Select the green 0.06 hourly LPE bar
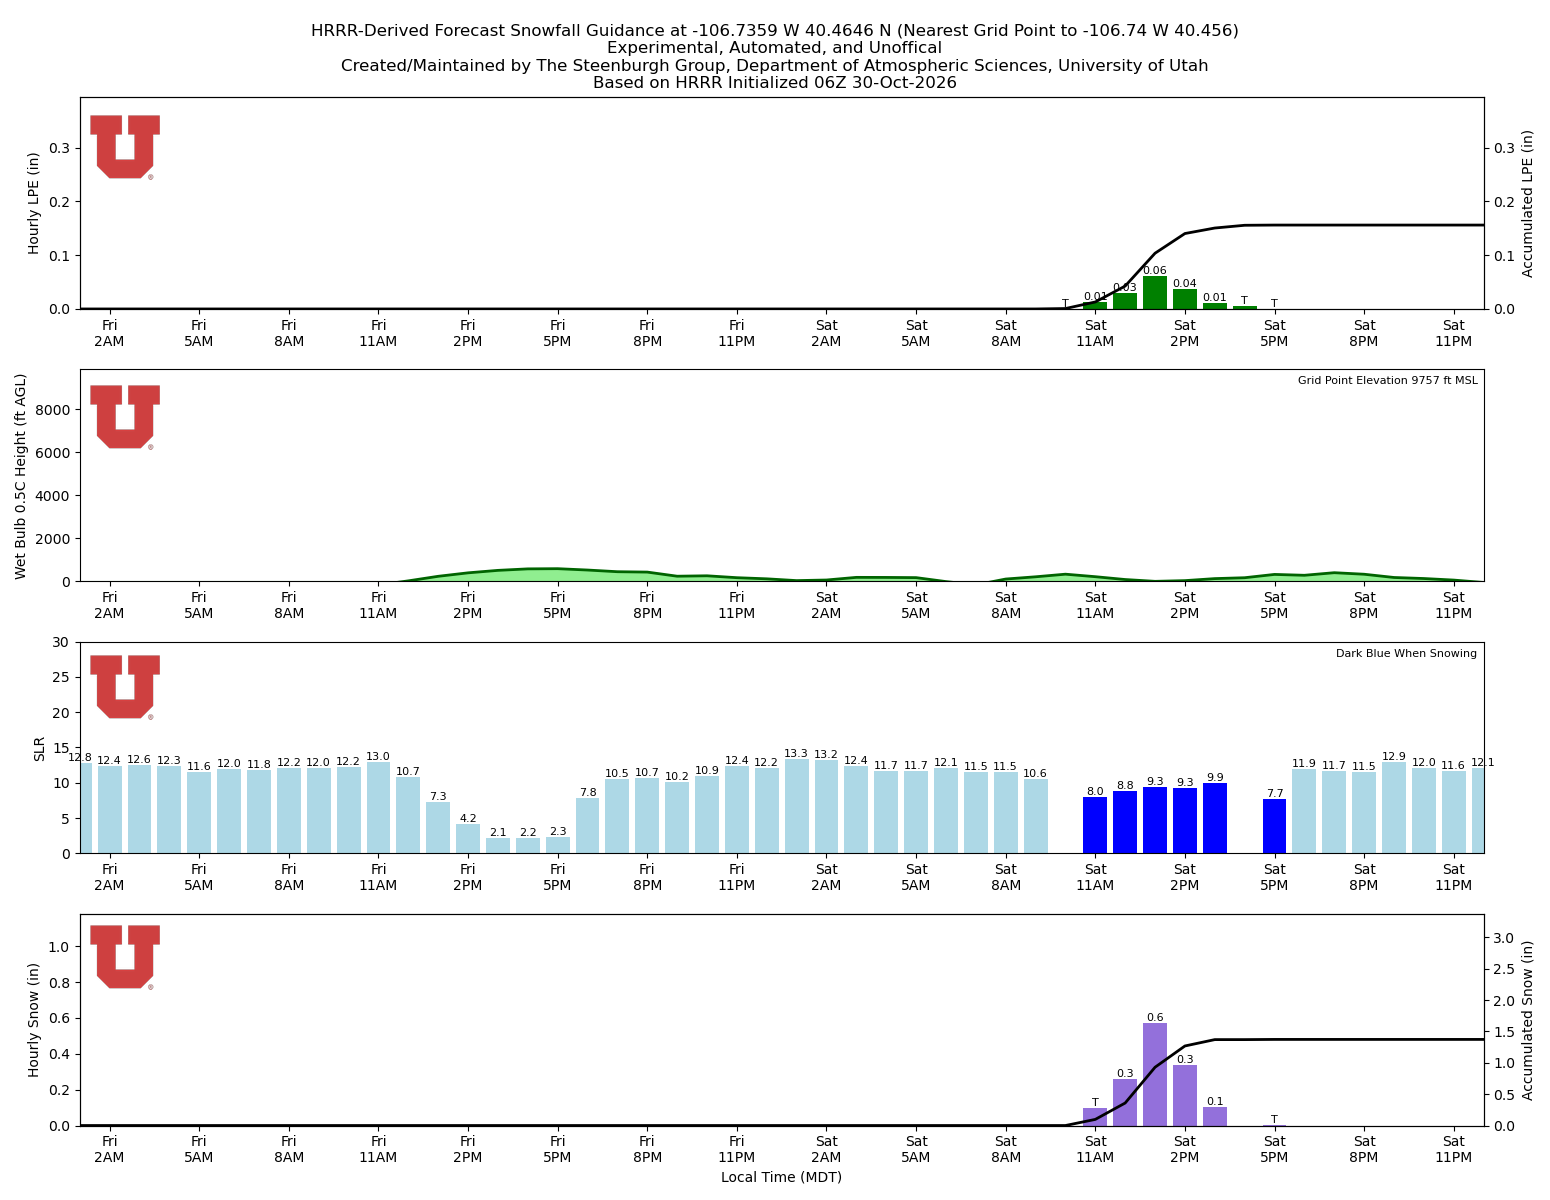1550x1200 pixels. tap(1155, 293)
